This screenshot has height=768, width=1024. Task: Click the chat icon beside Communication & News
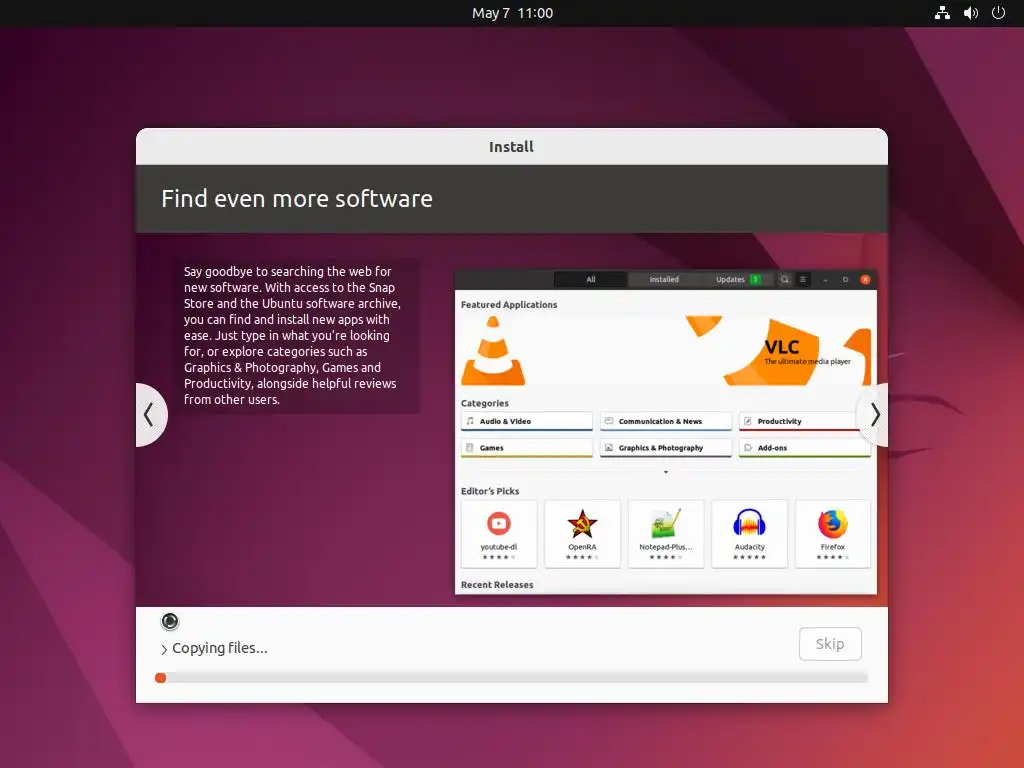(x=609, y=421)
